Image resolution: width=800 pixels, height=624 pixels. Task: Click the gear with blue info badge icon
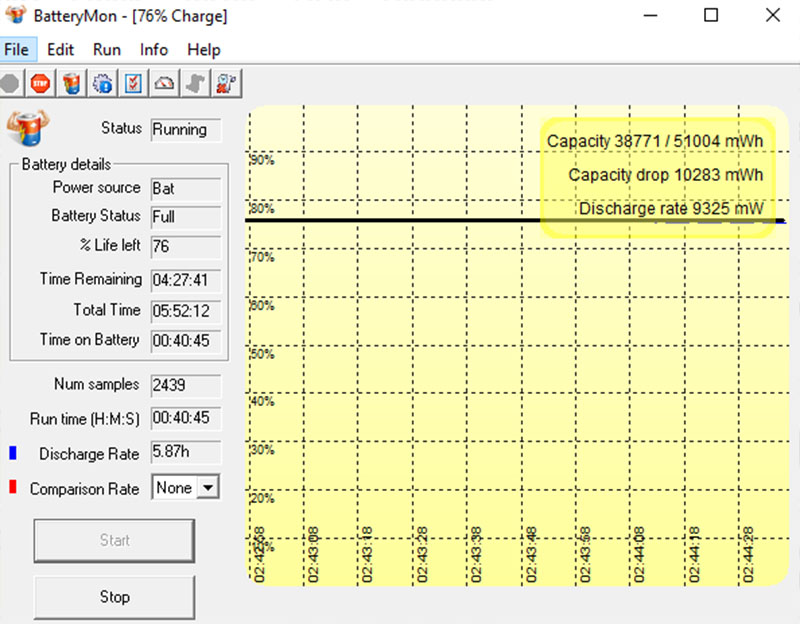pos(103,83)
